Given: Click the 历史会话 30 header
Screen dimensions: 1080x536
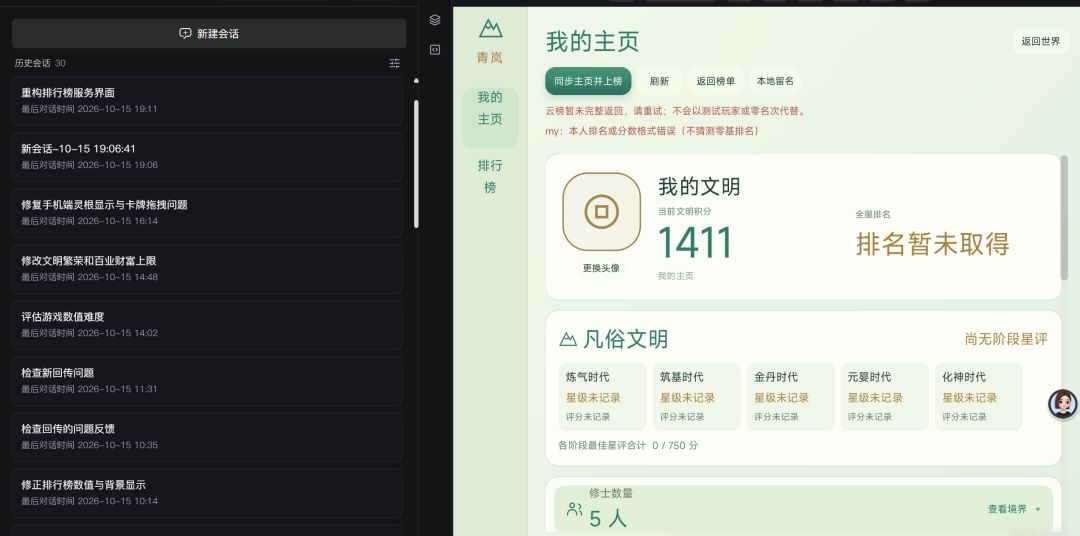Looking at the screenshot, I should (40, 63).
